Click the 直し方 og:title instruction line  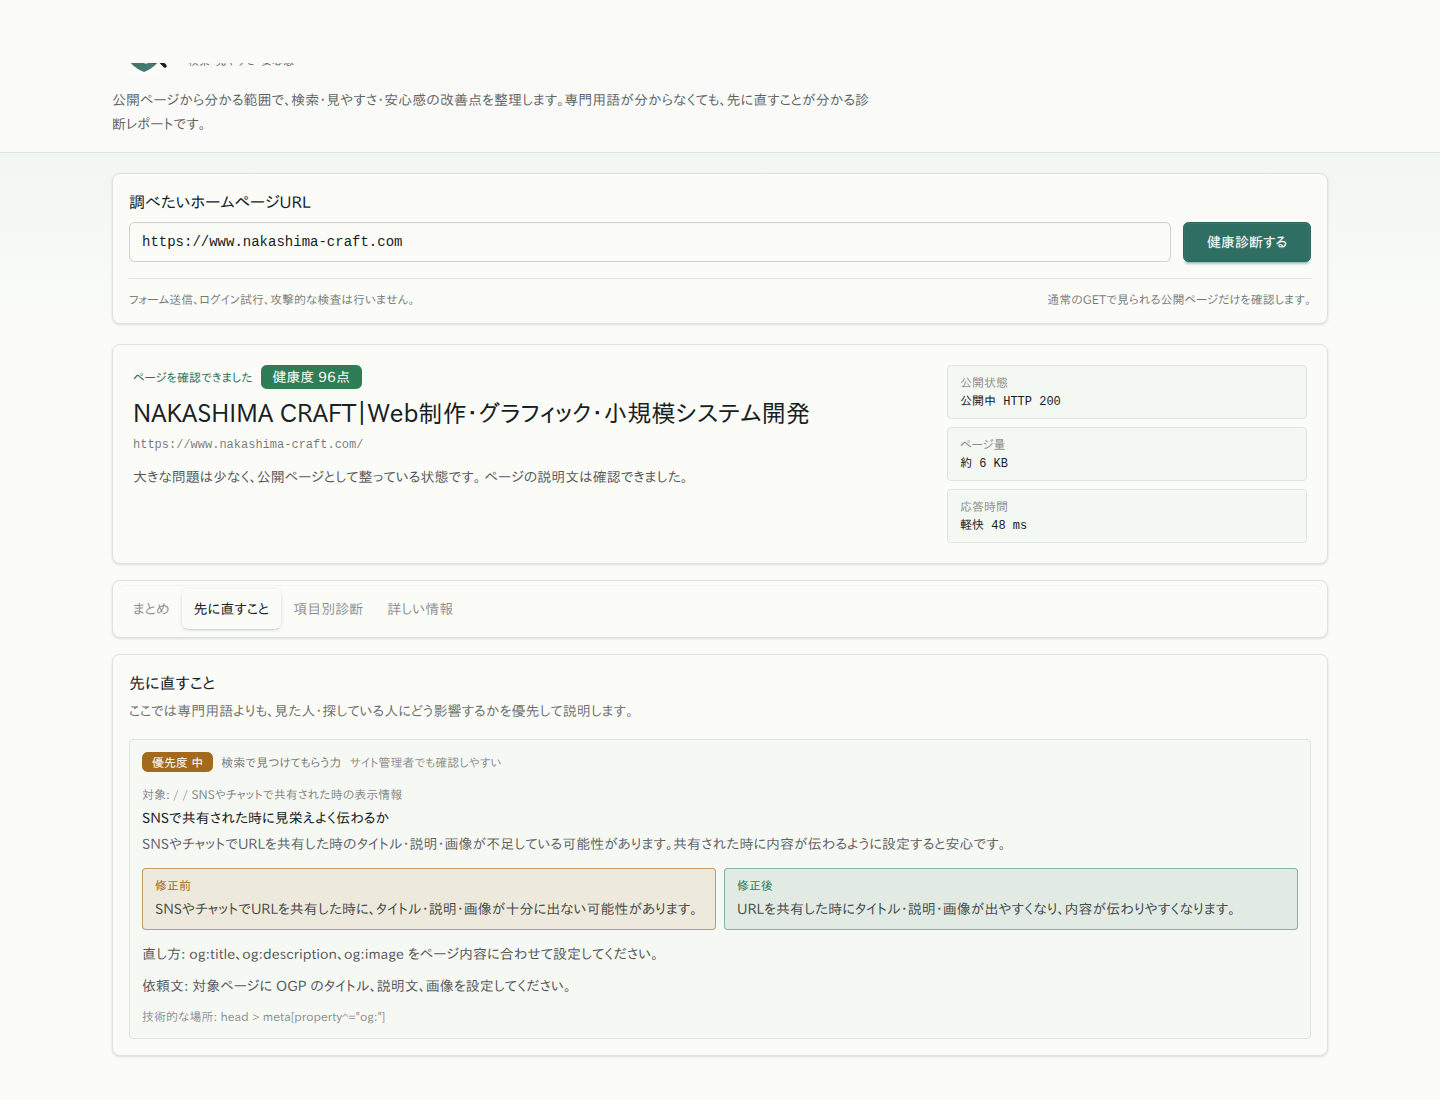pos(402,954)
